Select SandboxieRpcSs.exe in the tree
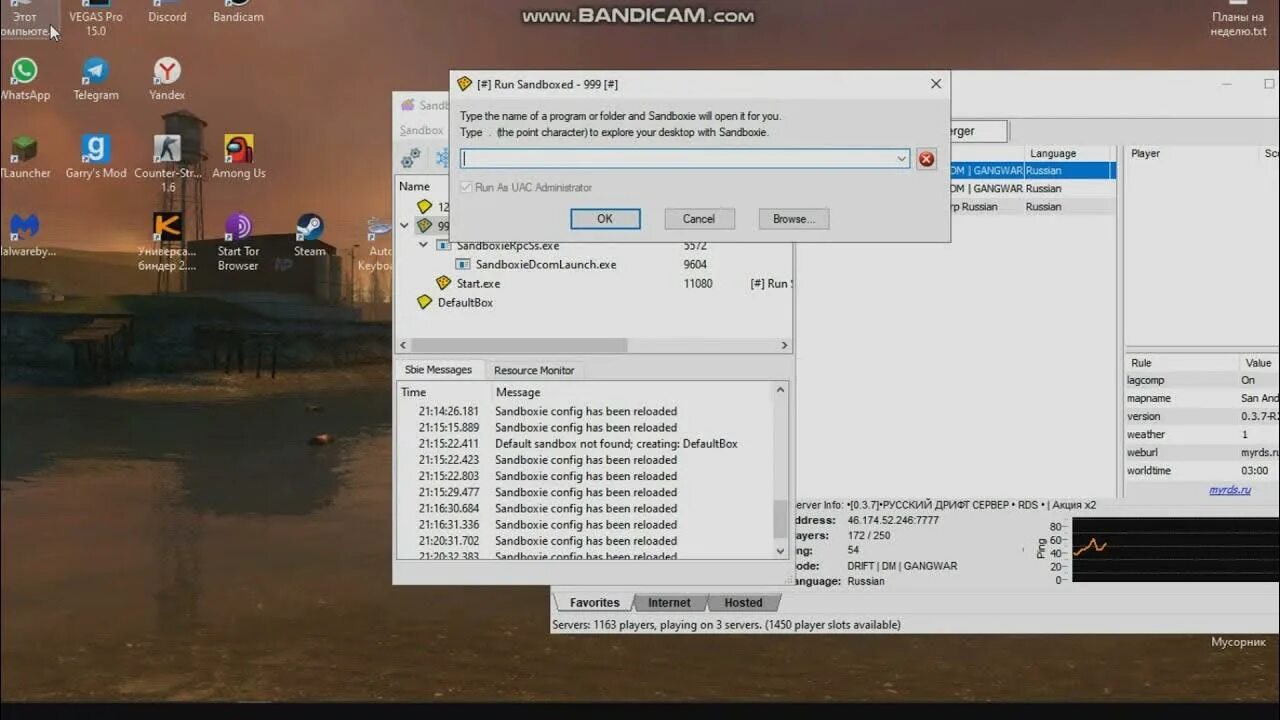1280x720 pixels. pos(507,245)
